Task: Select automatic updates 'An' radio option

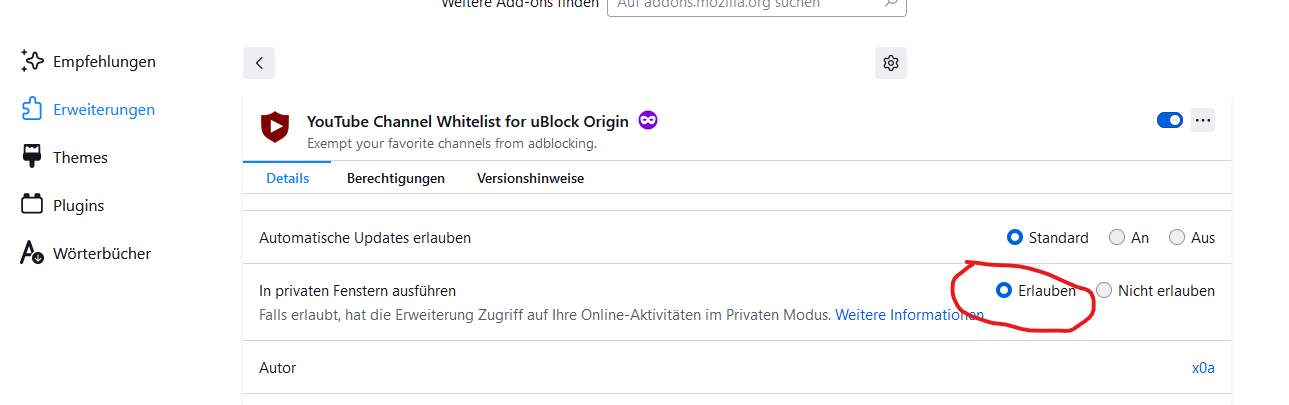Action: tap(1117, 238)
